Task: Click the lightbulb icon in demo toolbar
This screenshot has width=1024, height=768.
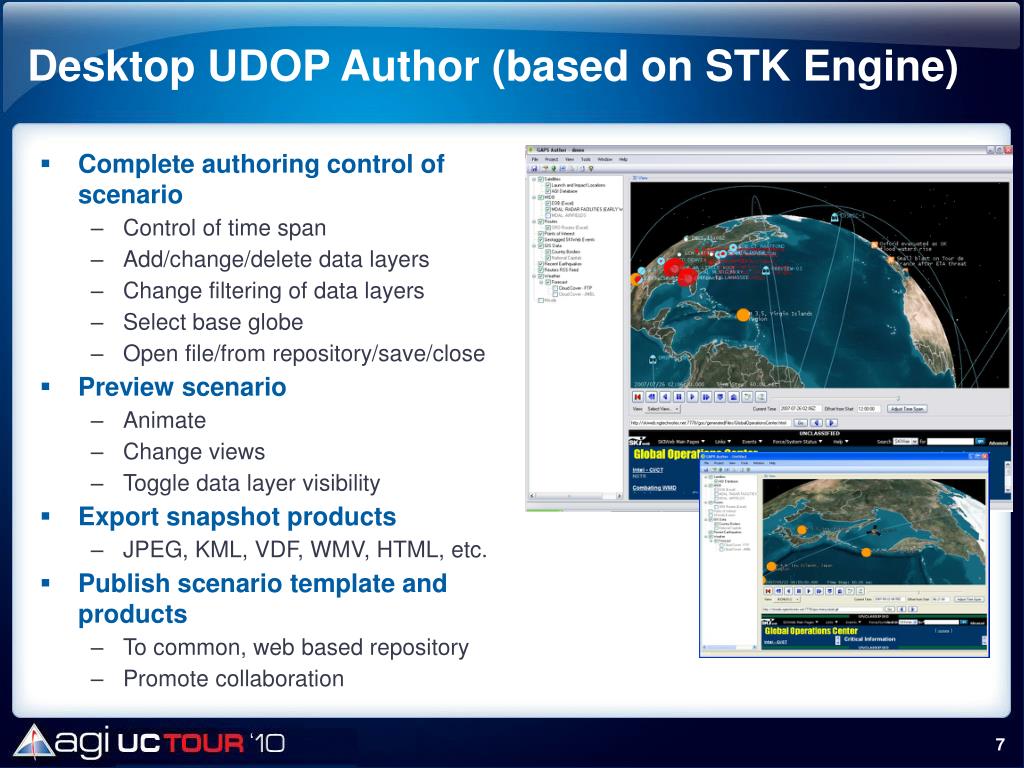Action: 591,168
